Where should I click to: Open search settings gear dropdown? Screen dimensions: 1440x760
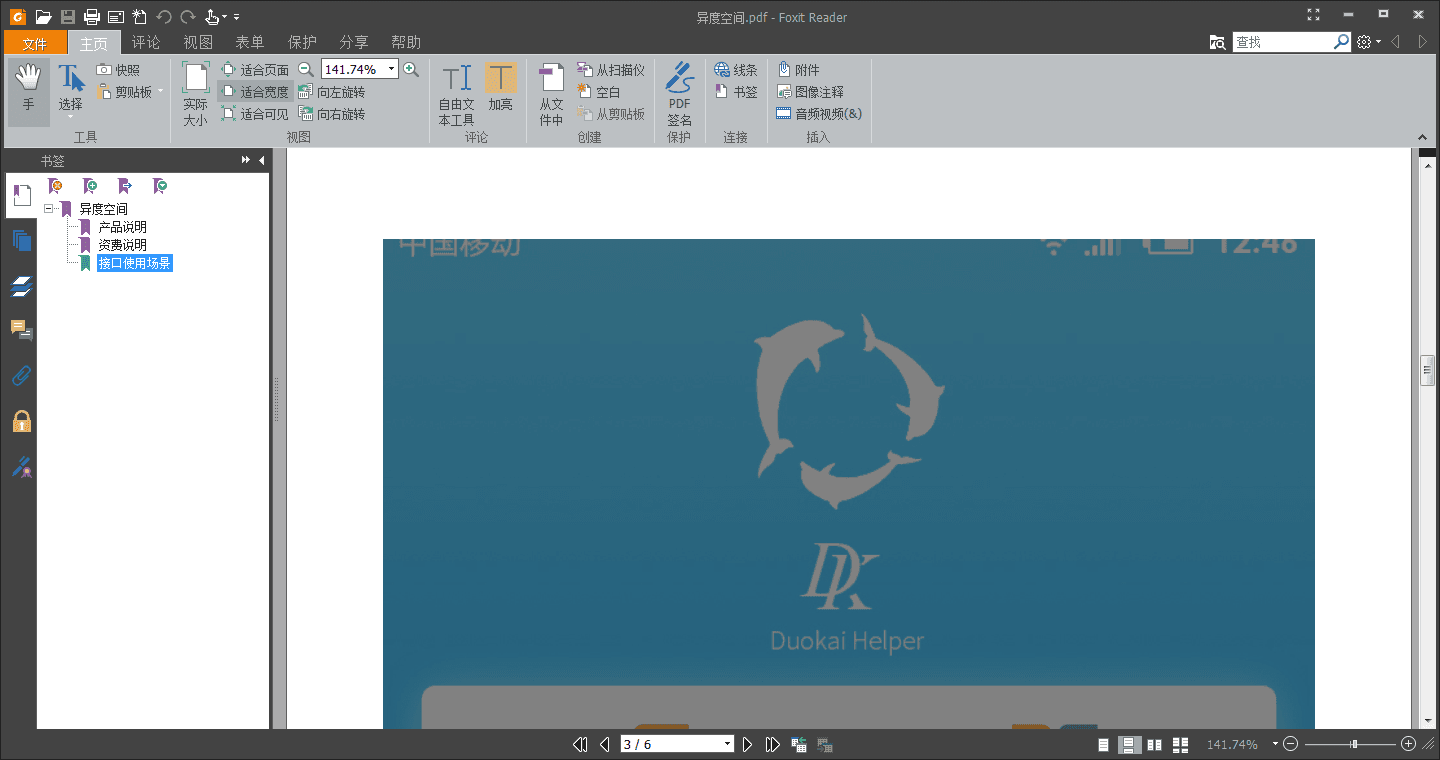click(1369, 42)
